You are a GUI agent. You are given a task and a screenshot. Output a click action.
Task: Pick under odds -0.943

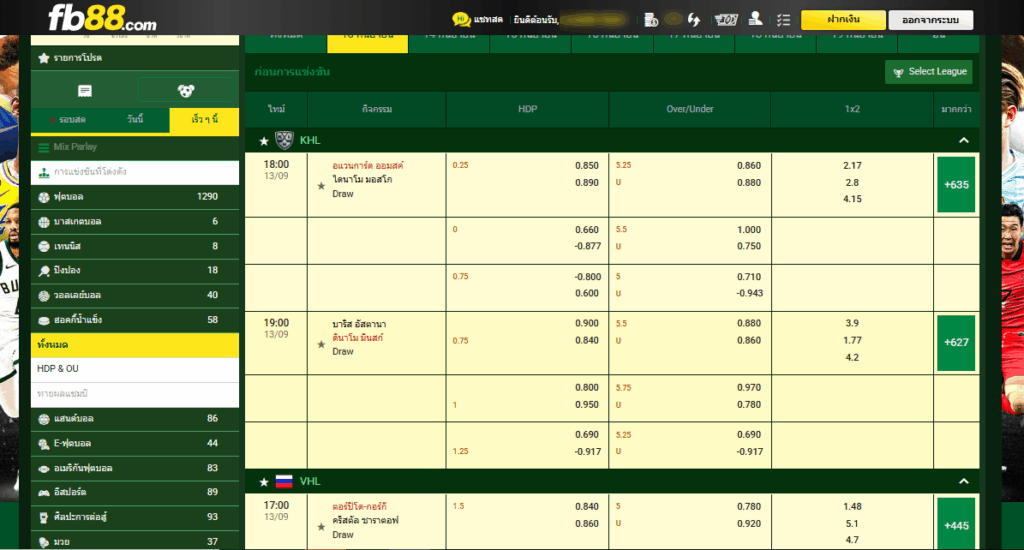click(749, 293)
